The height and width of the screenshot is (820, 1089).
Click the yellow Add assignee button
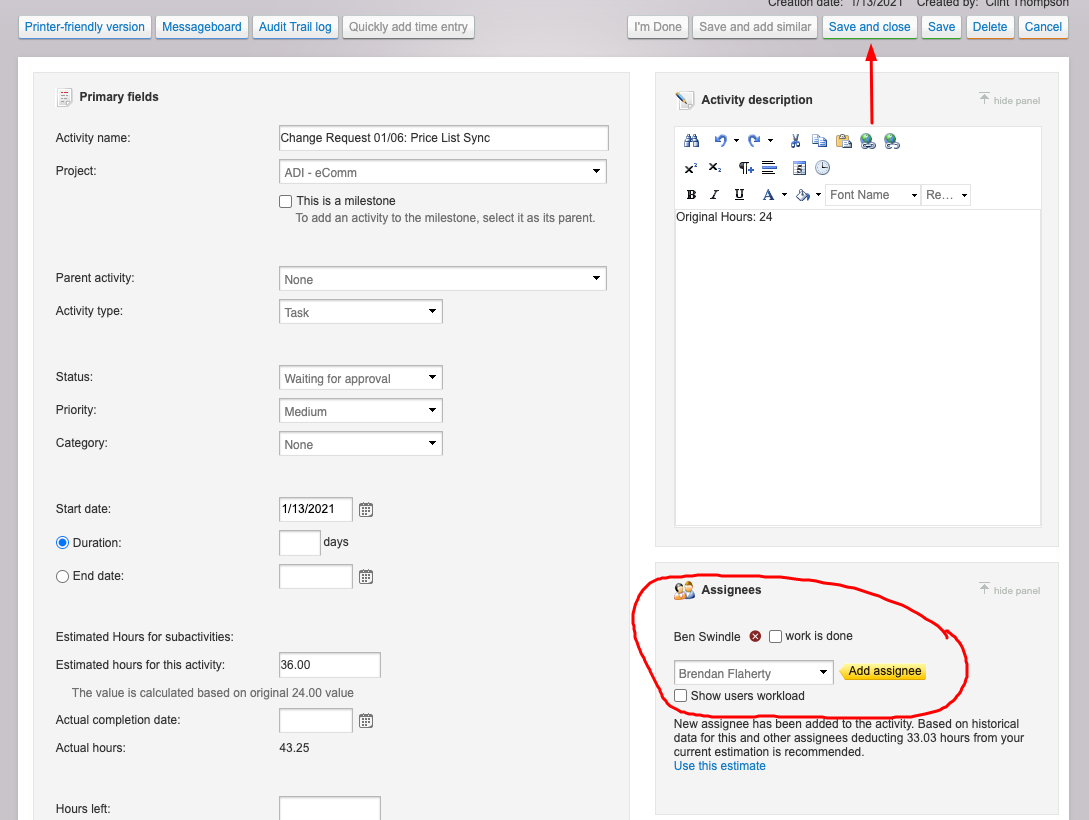883,671
